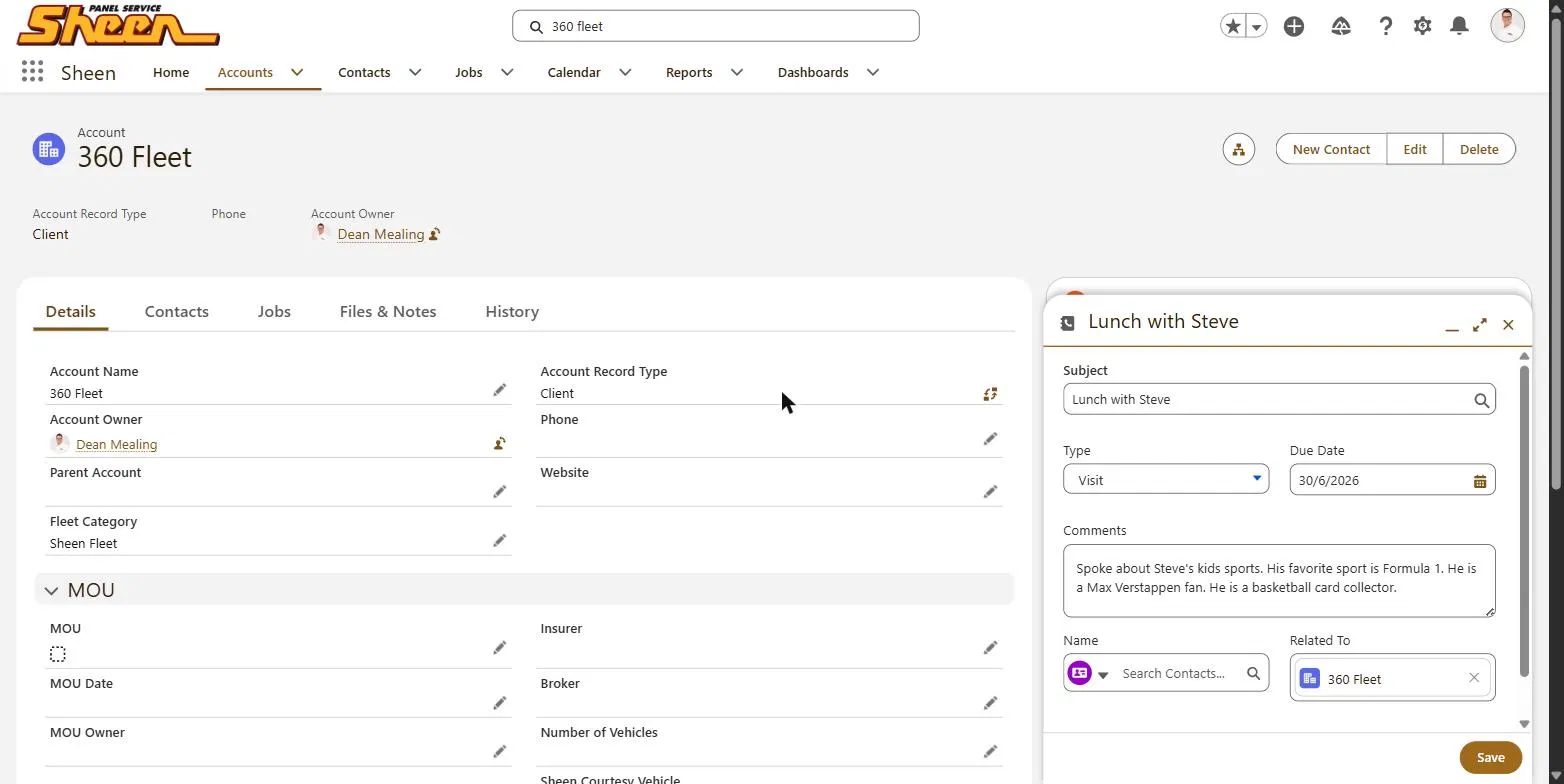Collapse the MOU section
Viewport: 1564px width, 784px height.
pos(51,591)
